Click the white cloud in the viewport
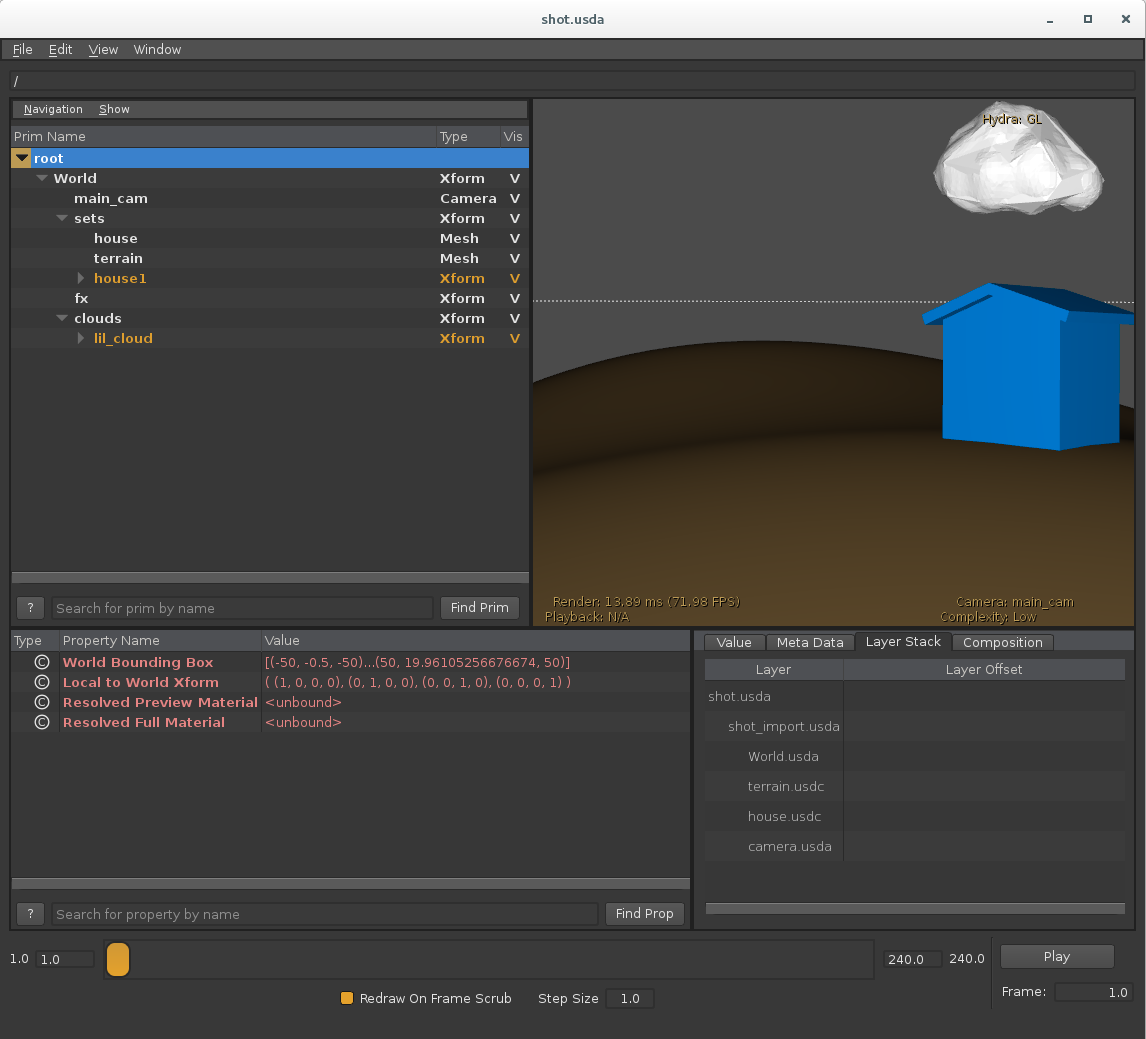 coord(1018,161)
